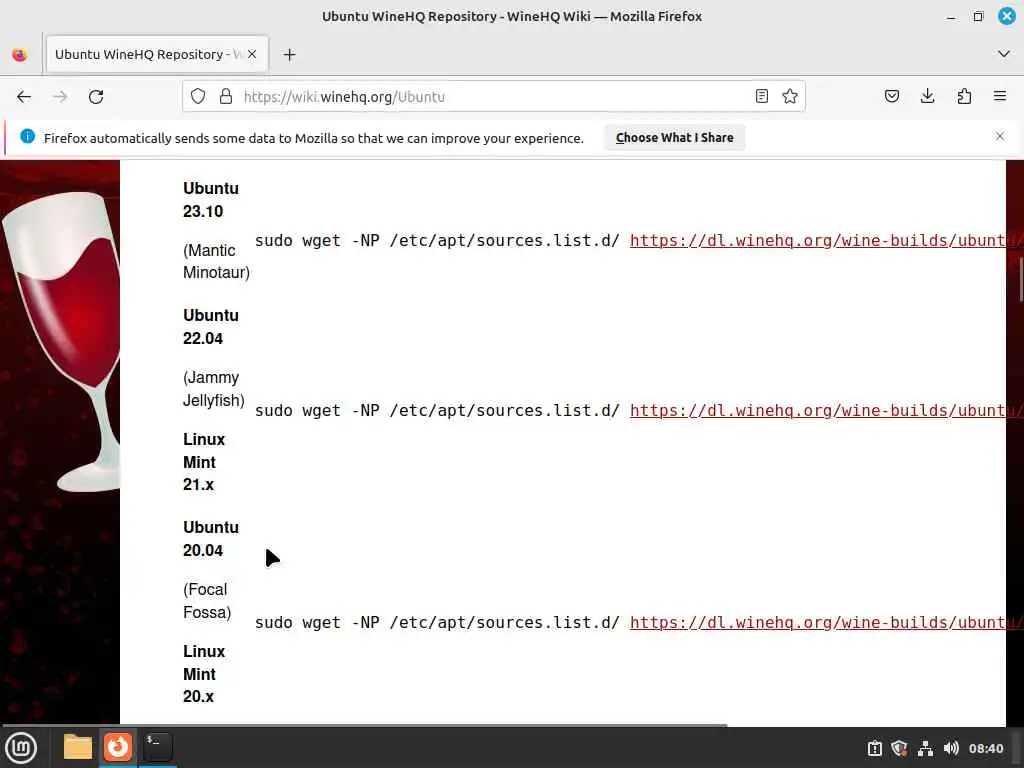
Task: Save the page to Pocket
Action: [891, 97]
